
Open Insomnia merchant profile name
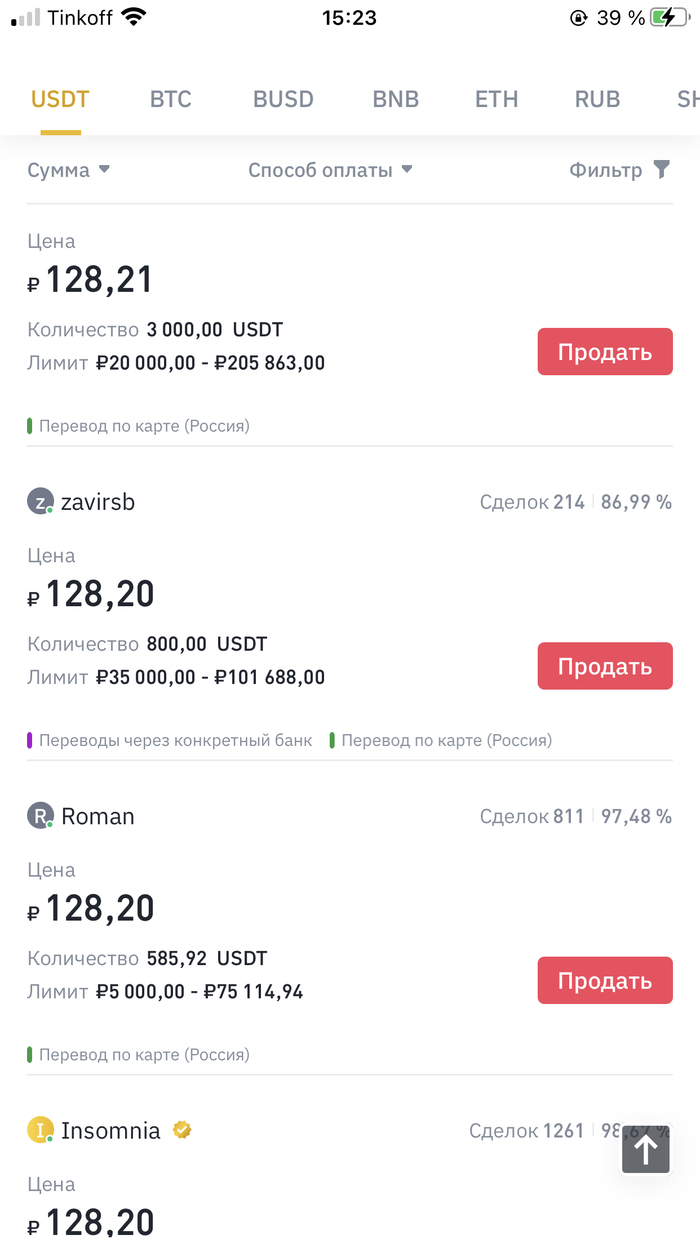point(110,1131)
